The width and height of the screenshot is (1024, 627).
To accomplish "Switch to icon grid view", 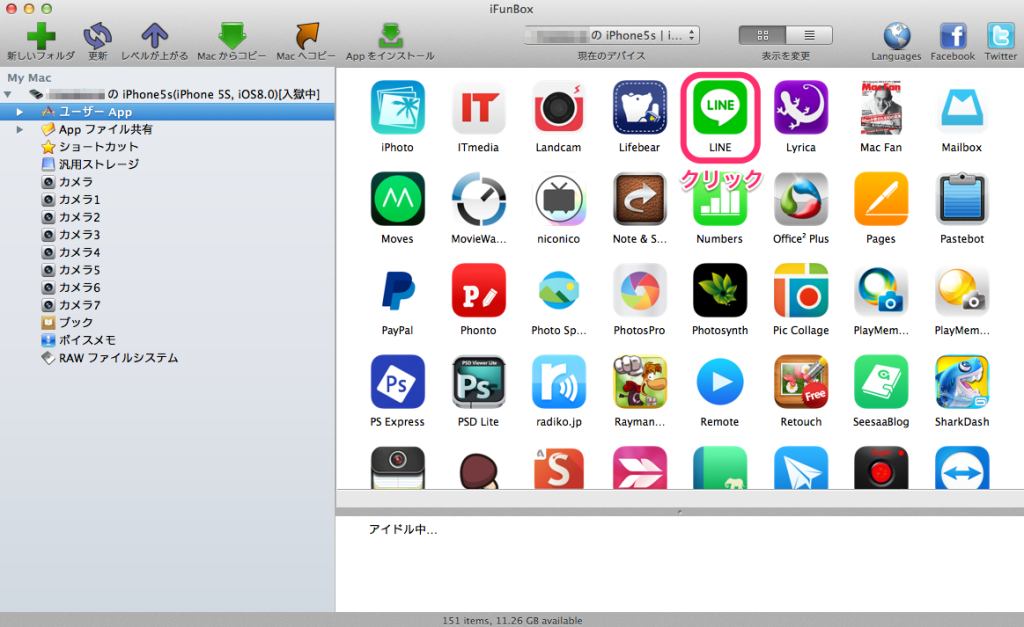I will (x=763, y=35).
